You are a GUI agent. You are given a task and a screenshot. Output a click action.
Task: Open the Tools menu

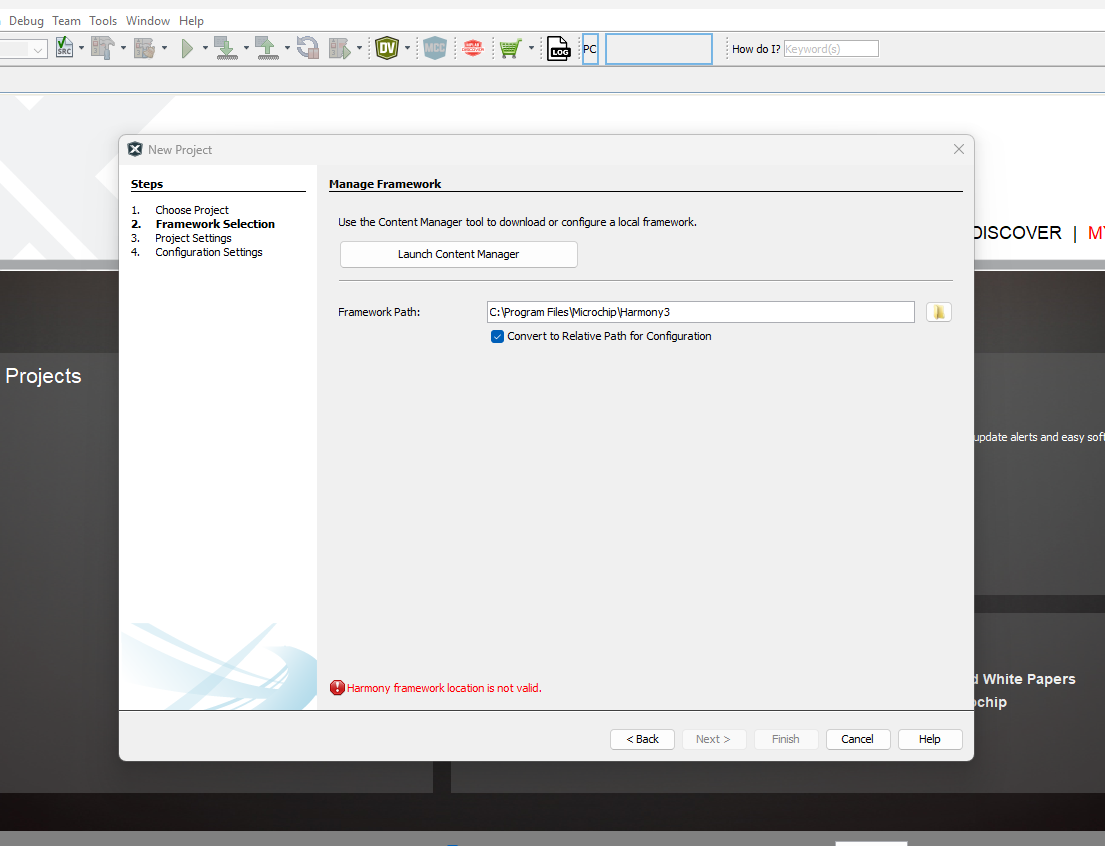(x=103, y=20)
